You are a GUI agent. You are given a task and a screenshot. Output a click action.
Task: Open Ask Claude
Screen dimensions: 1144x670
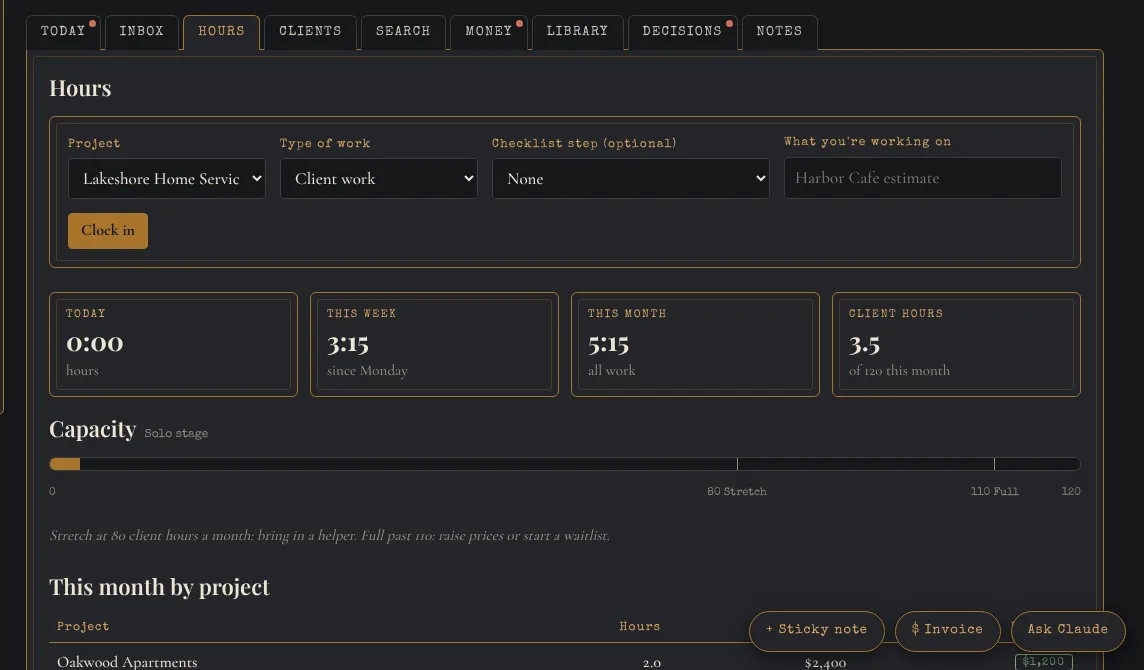tap(1067, 630)
